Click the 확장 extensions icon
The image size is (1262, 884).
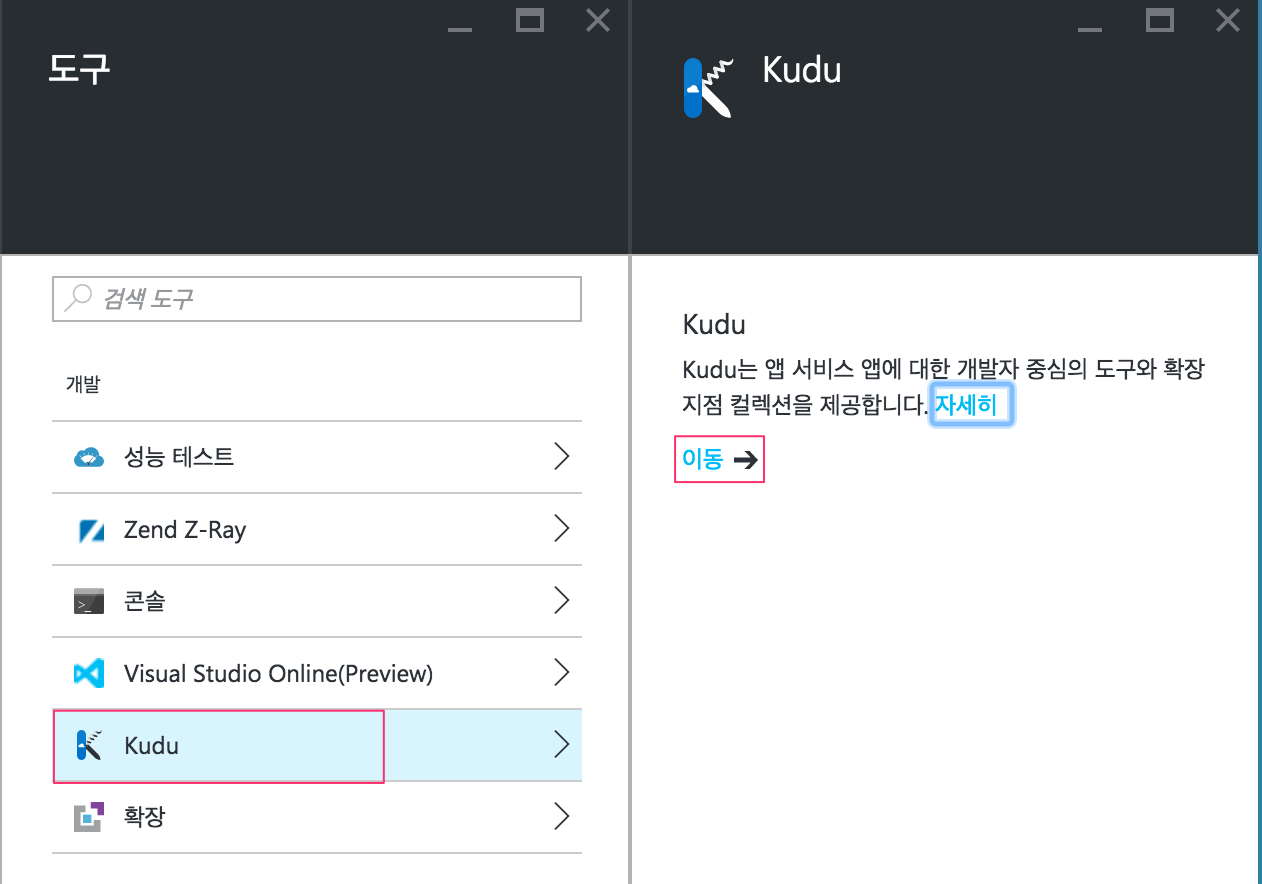89,818
